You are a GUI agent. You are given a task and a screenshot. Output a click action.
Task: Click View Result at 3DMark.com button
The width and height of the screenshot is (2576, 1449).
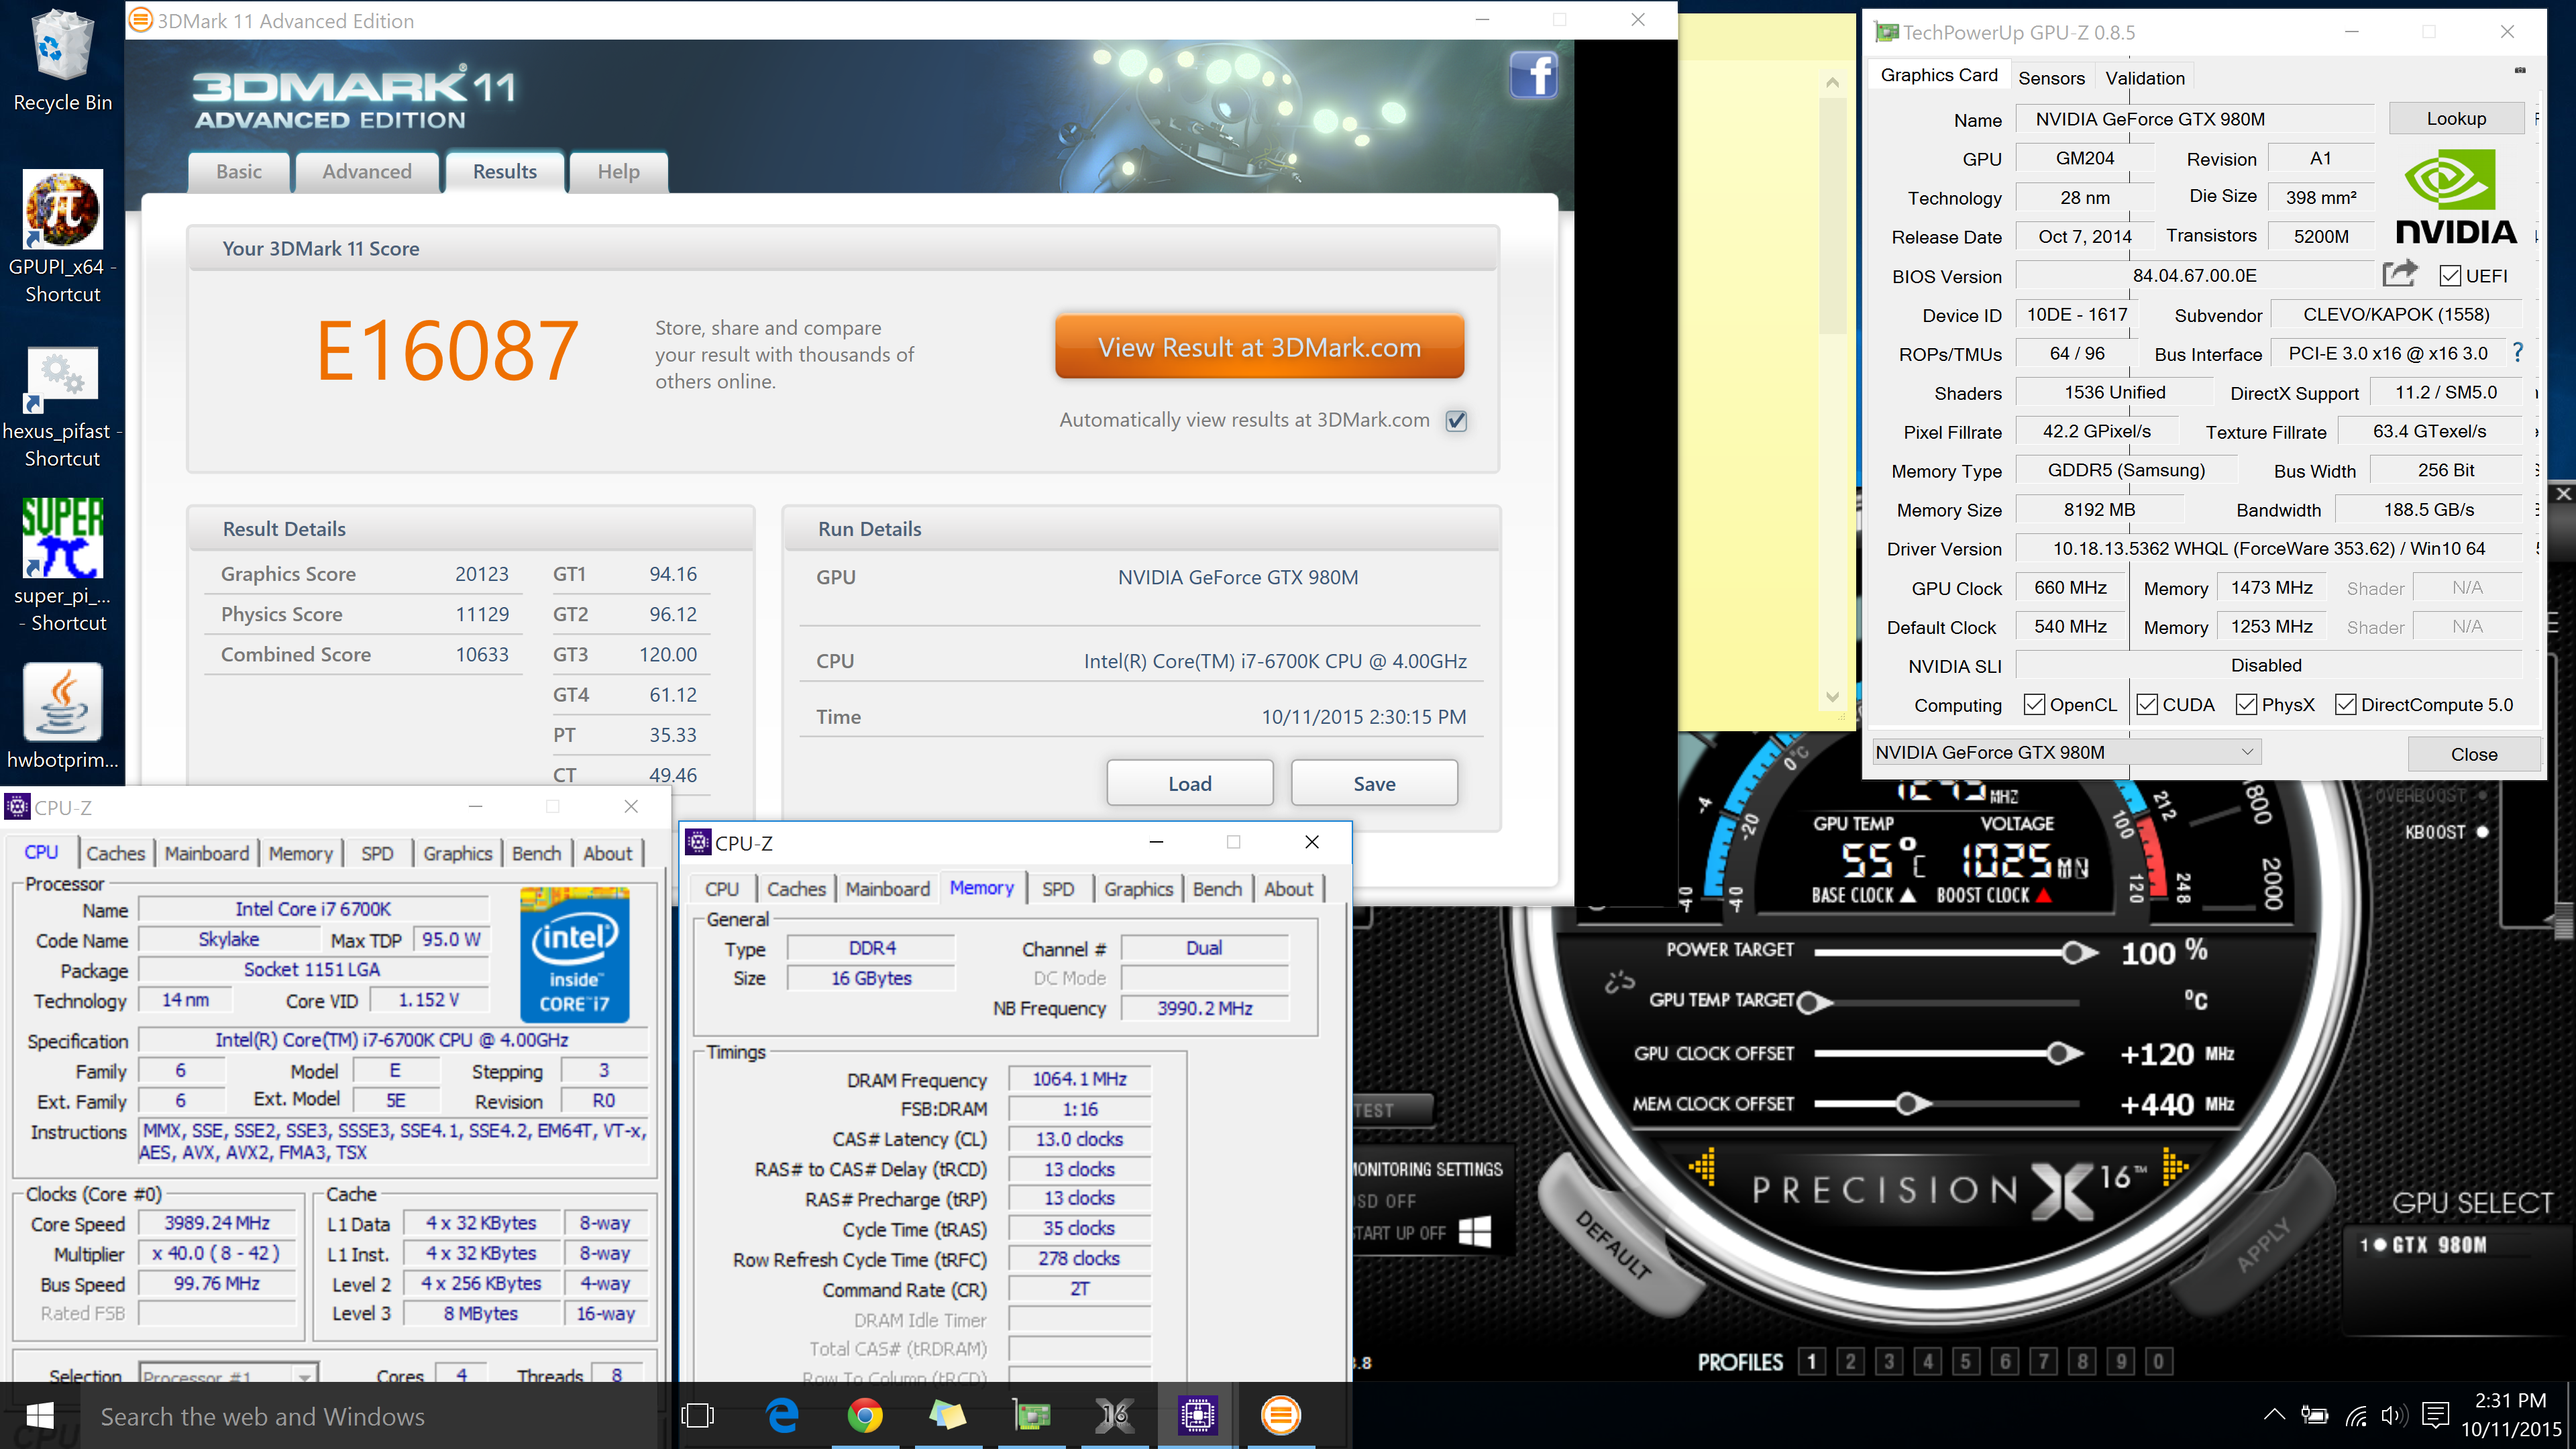[1259, 347]
